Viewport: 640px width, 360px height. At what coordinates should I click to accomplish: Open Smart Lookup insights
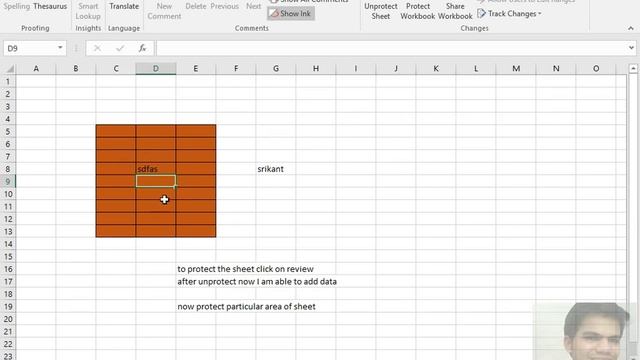click(x=88, y=11)
